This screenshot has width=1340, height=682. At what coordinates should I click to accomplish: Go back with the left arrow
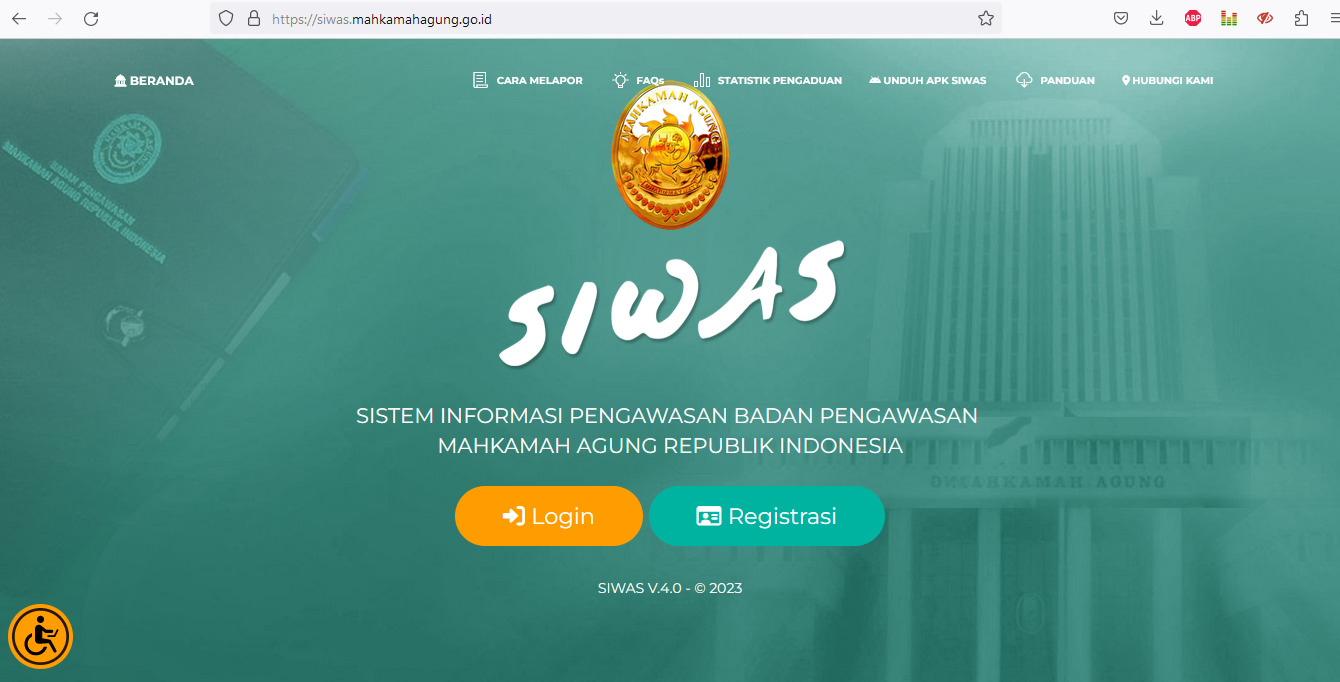coord(19,18)
